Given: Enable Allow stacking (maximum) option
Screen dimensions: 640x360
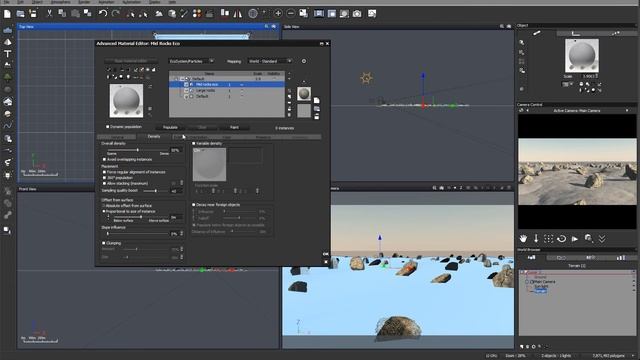Looking at the screenshot, I should click(x=104, y=184).
